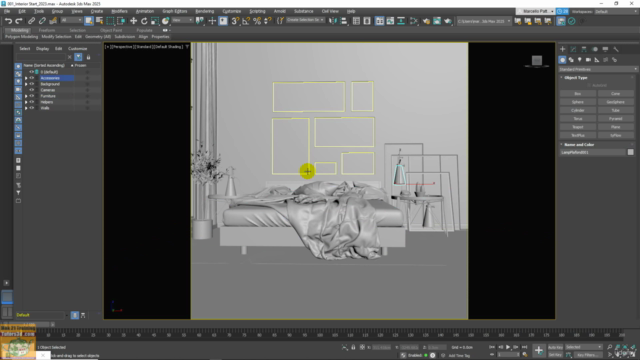Viewport: 640px width, 360px height.
Task: Expand the Furniture layer tree
Action: pyautogui.click(x=26, y=96)
